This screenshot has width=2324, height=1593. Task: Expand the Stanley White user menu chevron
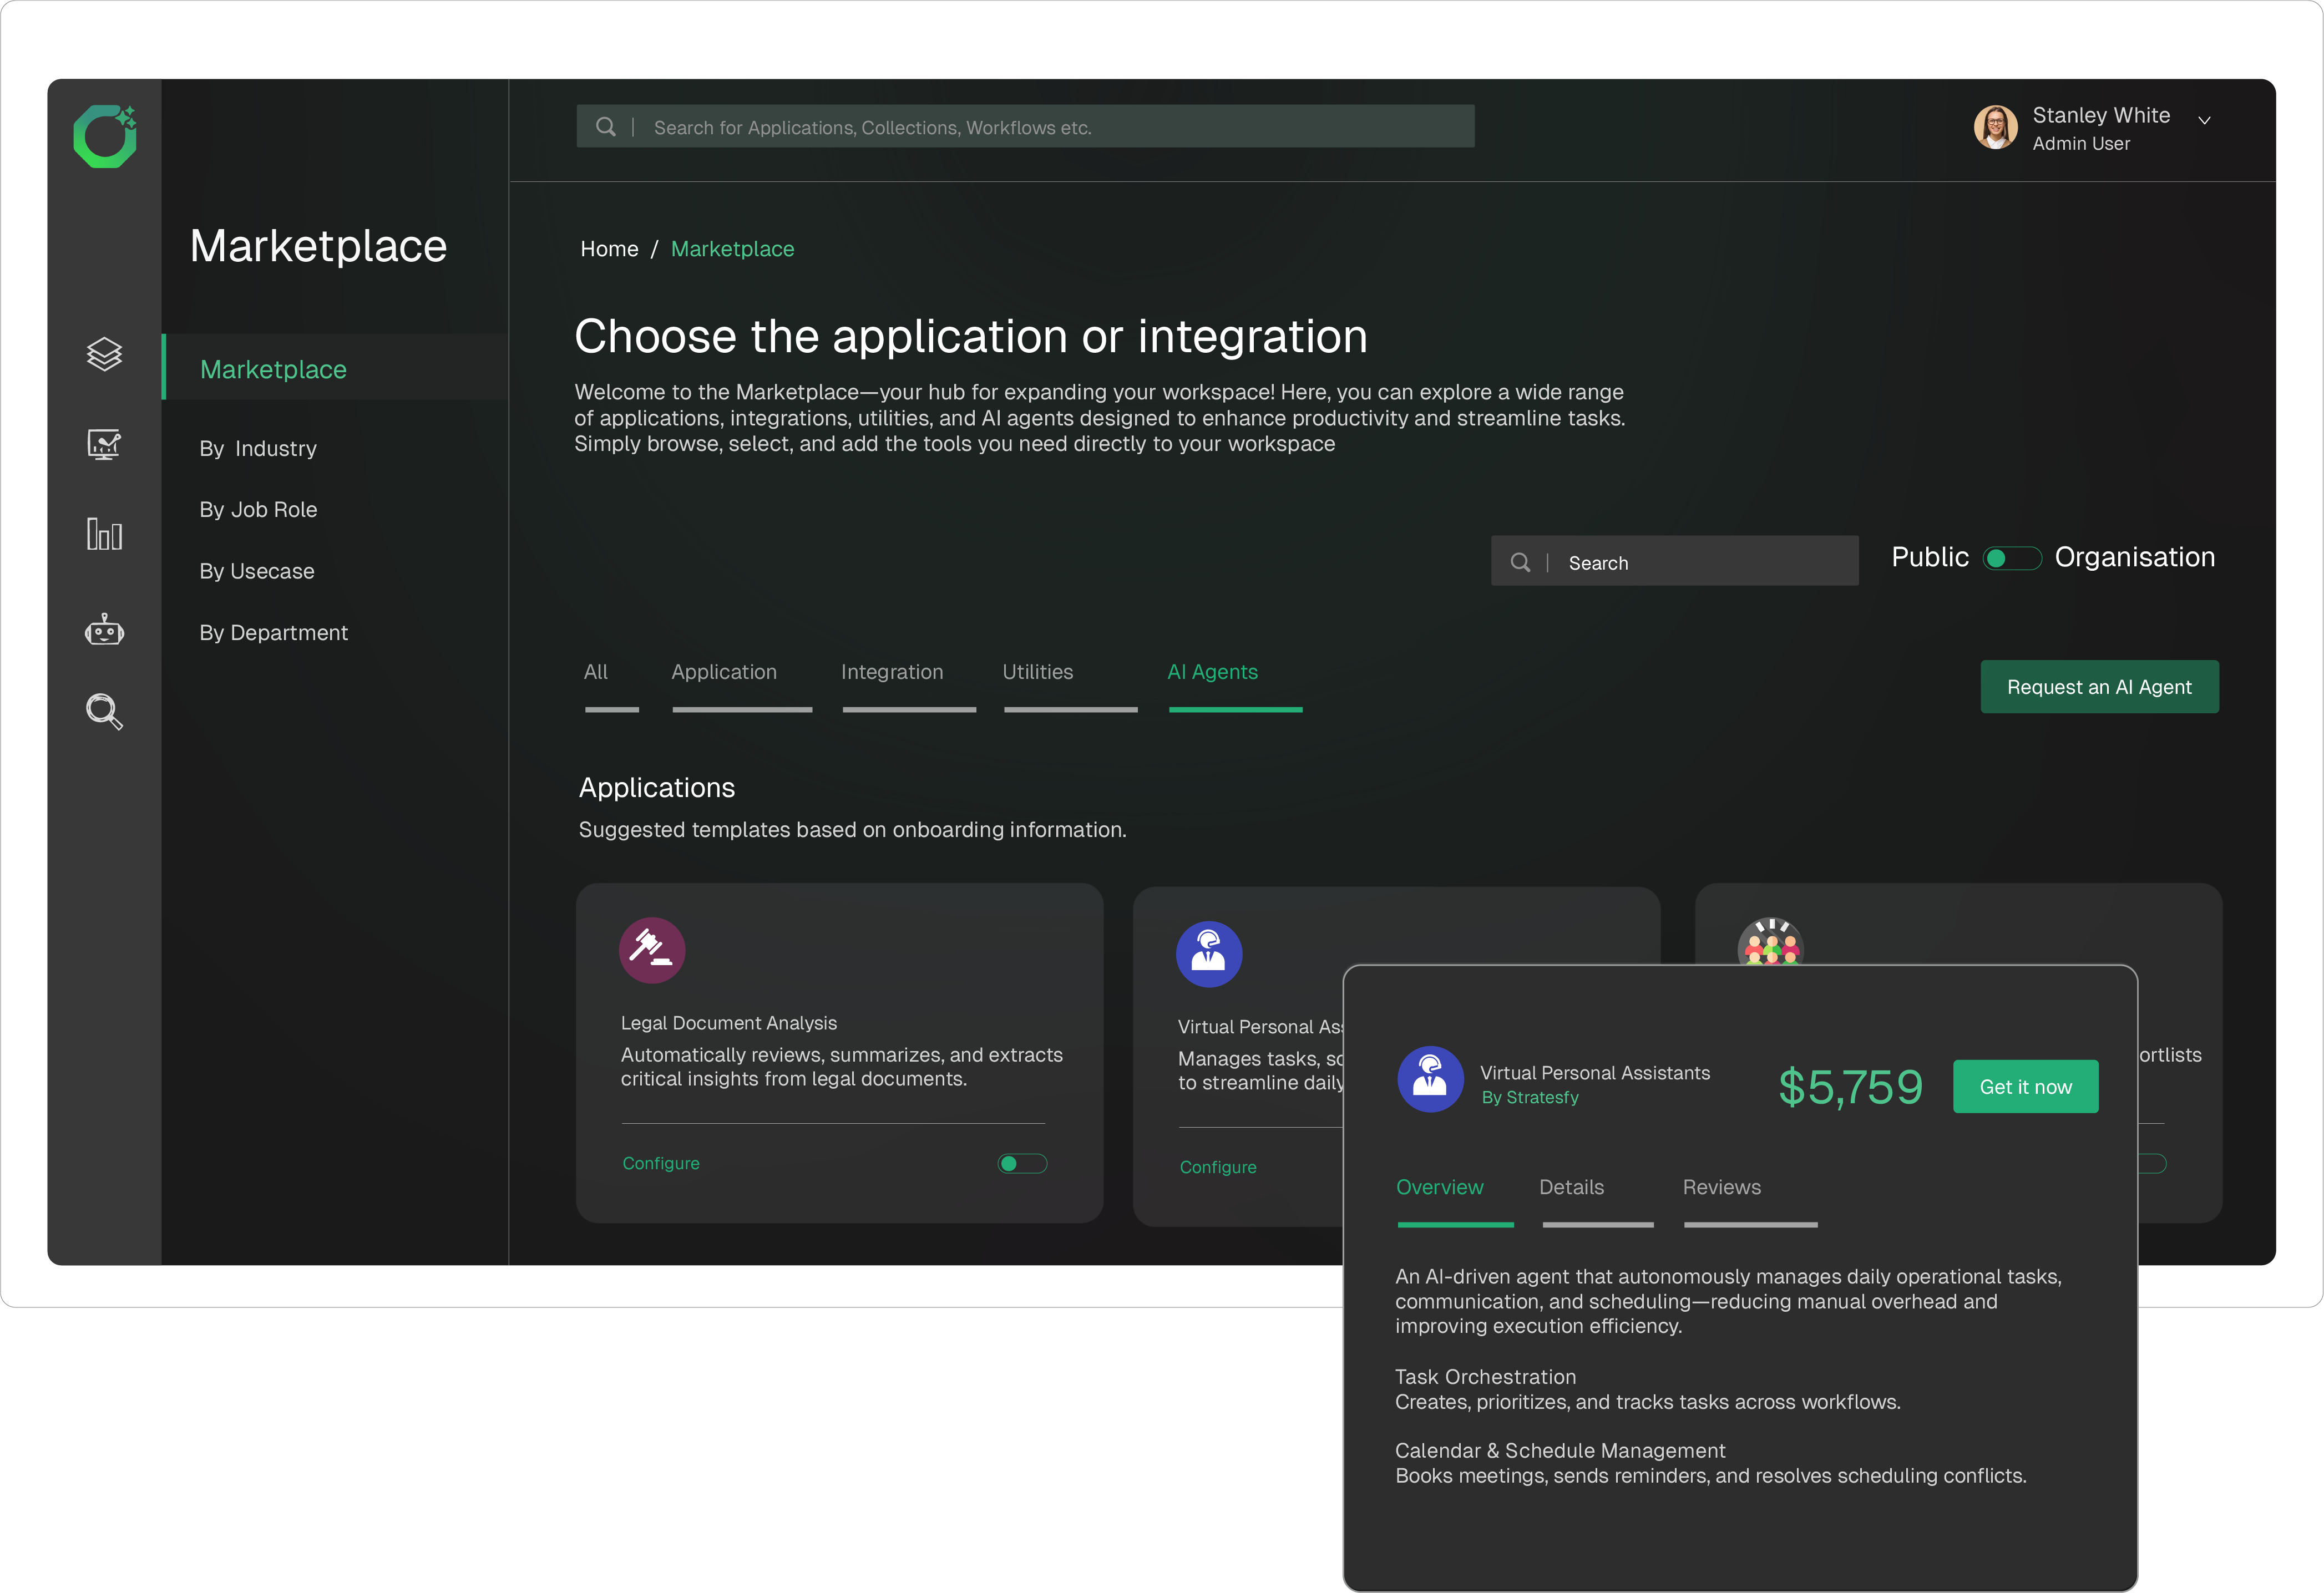point(2204,120)
